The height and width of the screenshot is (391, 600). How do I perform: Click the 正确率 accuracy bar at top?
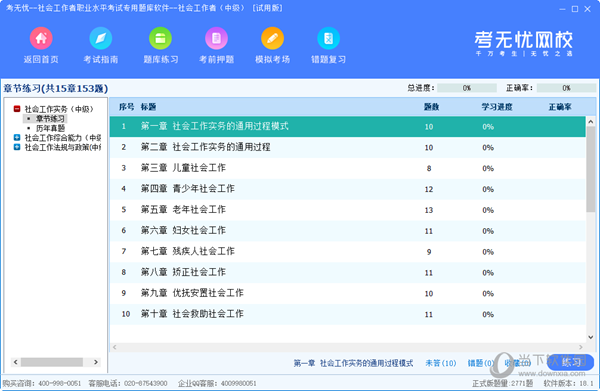[x=566, y=88]
